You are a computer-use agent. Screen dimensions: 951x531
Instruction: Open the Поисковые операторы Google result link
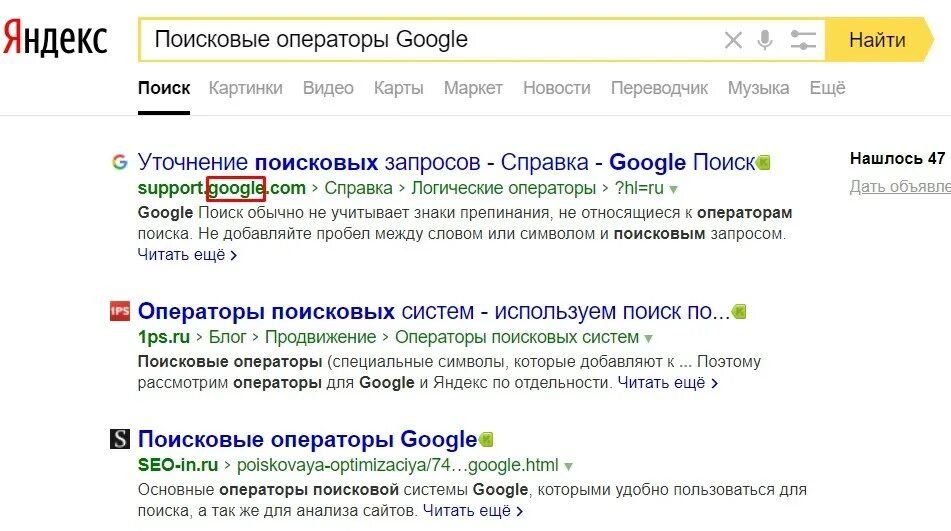[307, 439]
